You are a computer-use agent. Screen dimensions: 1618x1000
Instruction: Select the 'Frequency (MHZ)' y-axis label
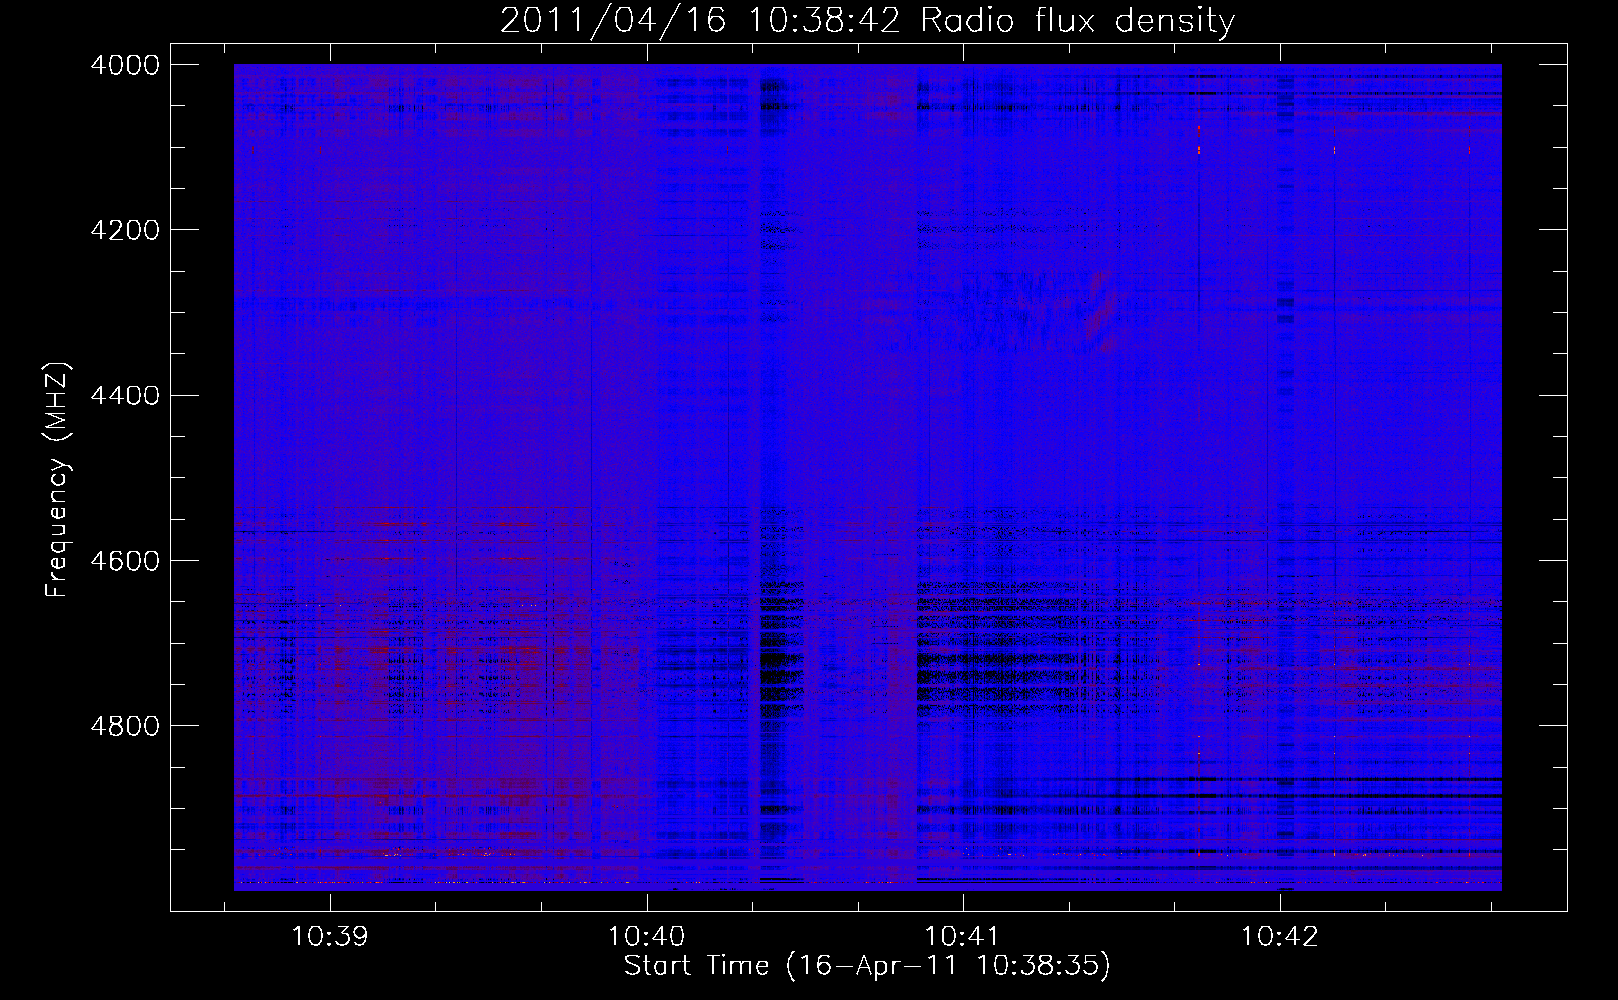[58, 480]
